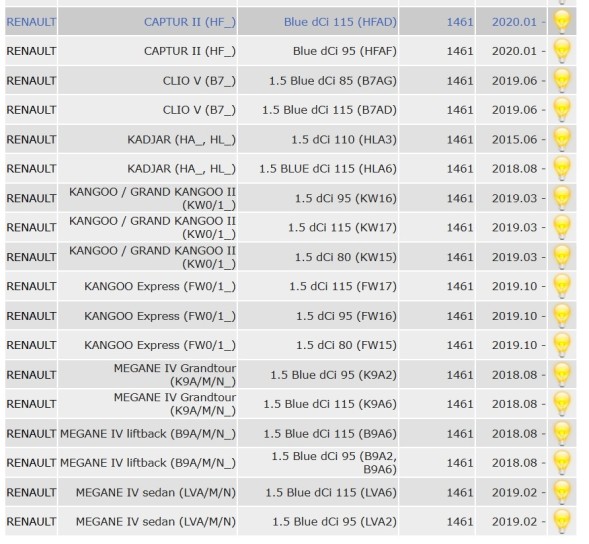Select the KANGOO 1.5 dCi 80 (KW15) row
Image resolution: width=589 pixels, height=544 pixels.
pos(290,257)
